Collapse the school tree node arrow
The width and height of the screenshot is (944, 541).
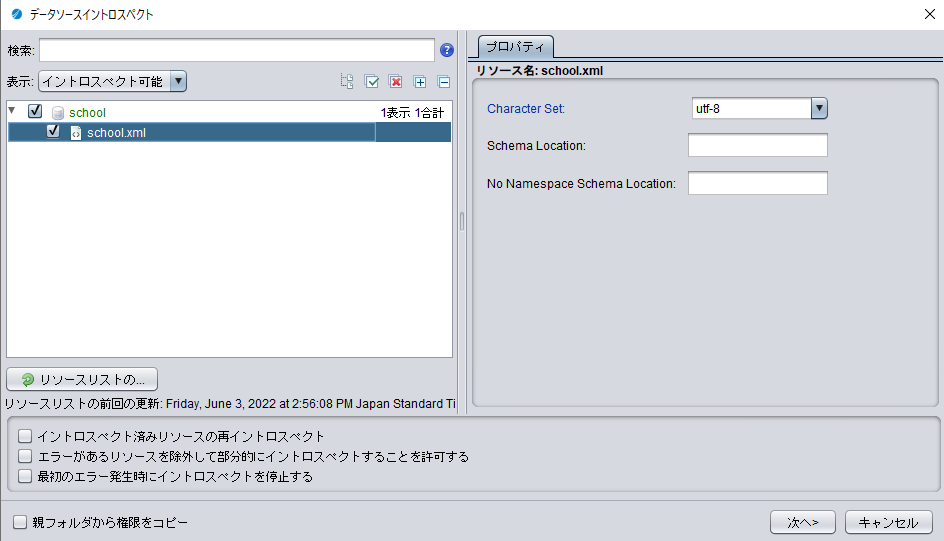coord(12,111)
